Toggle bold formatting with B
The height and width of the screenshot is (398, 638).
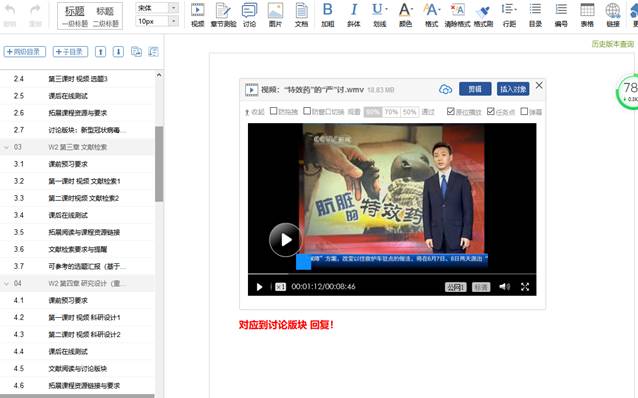tap(328, 15)
